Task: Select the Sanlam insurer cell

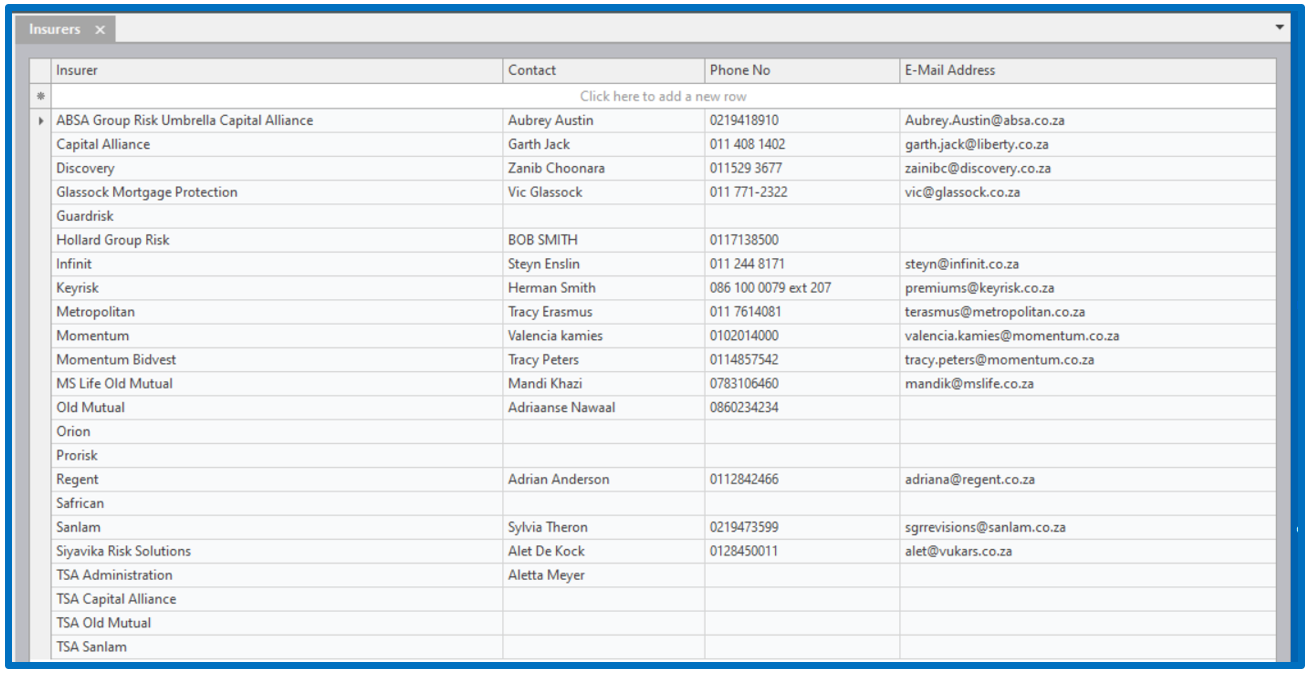Action: [x=277, y=528]
